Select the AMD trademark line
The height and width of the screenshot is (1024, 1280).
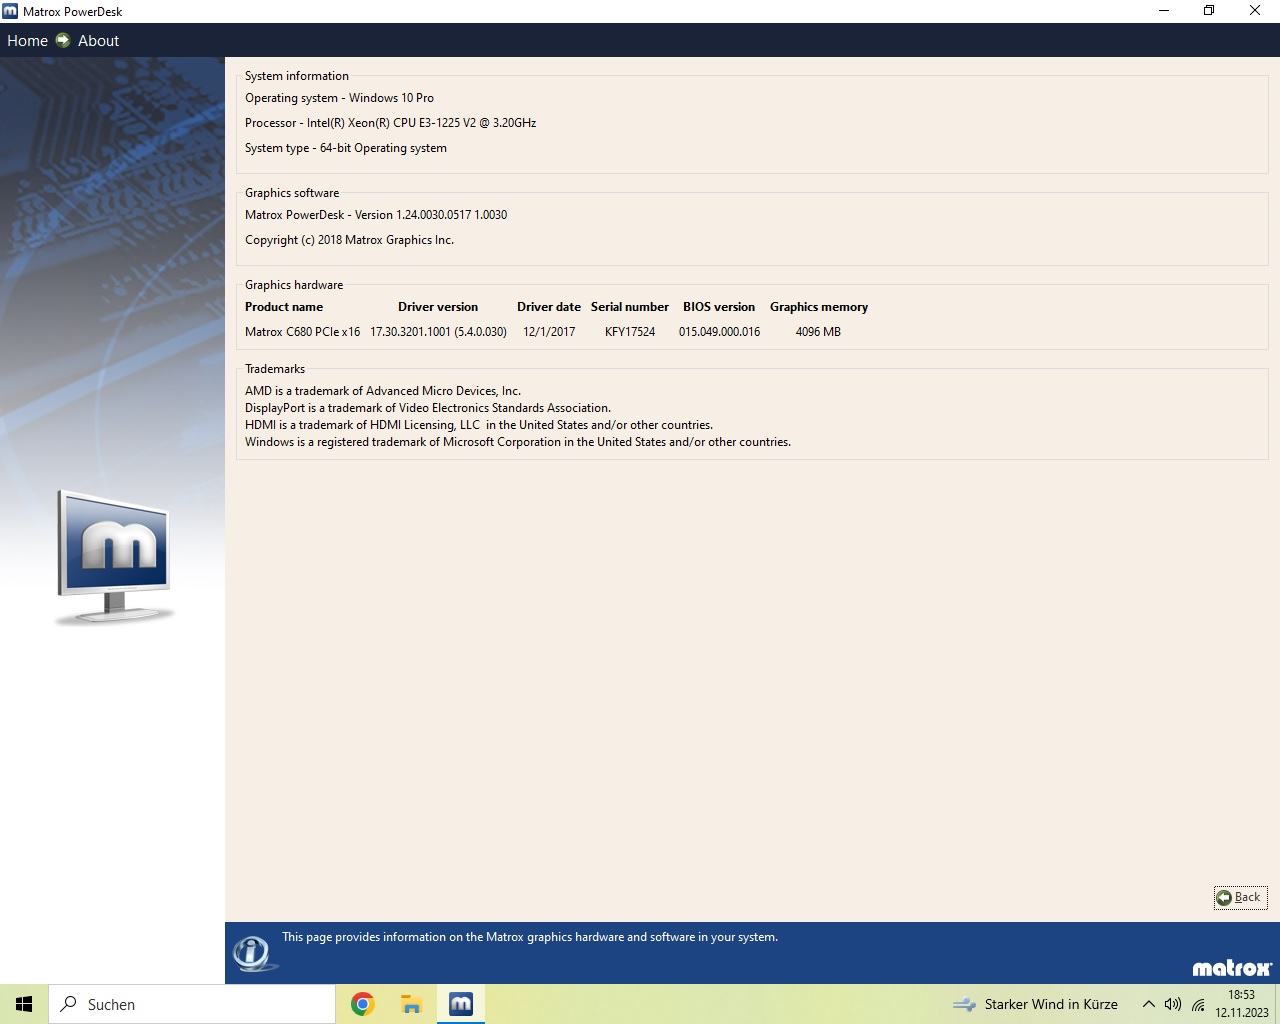coord(383,391)
